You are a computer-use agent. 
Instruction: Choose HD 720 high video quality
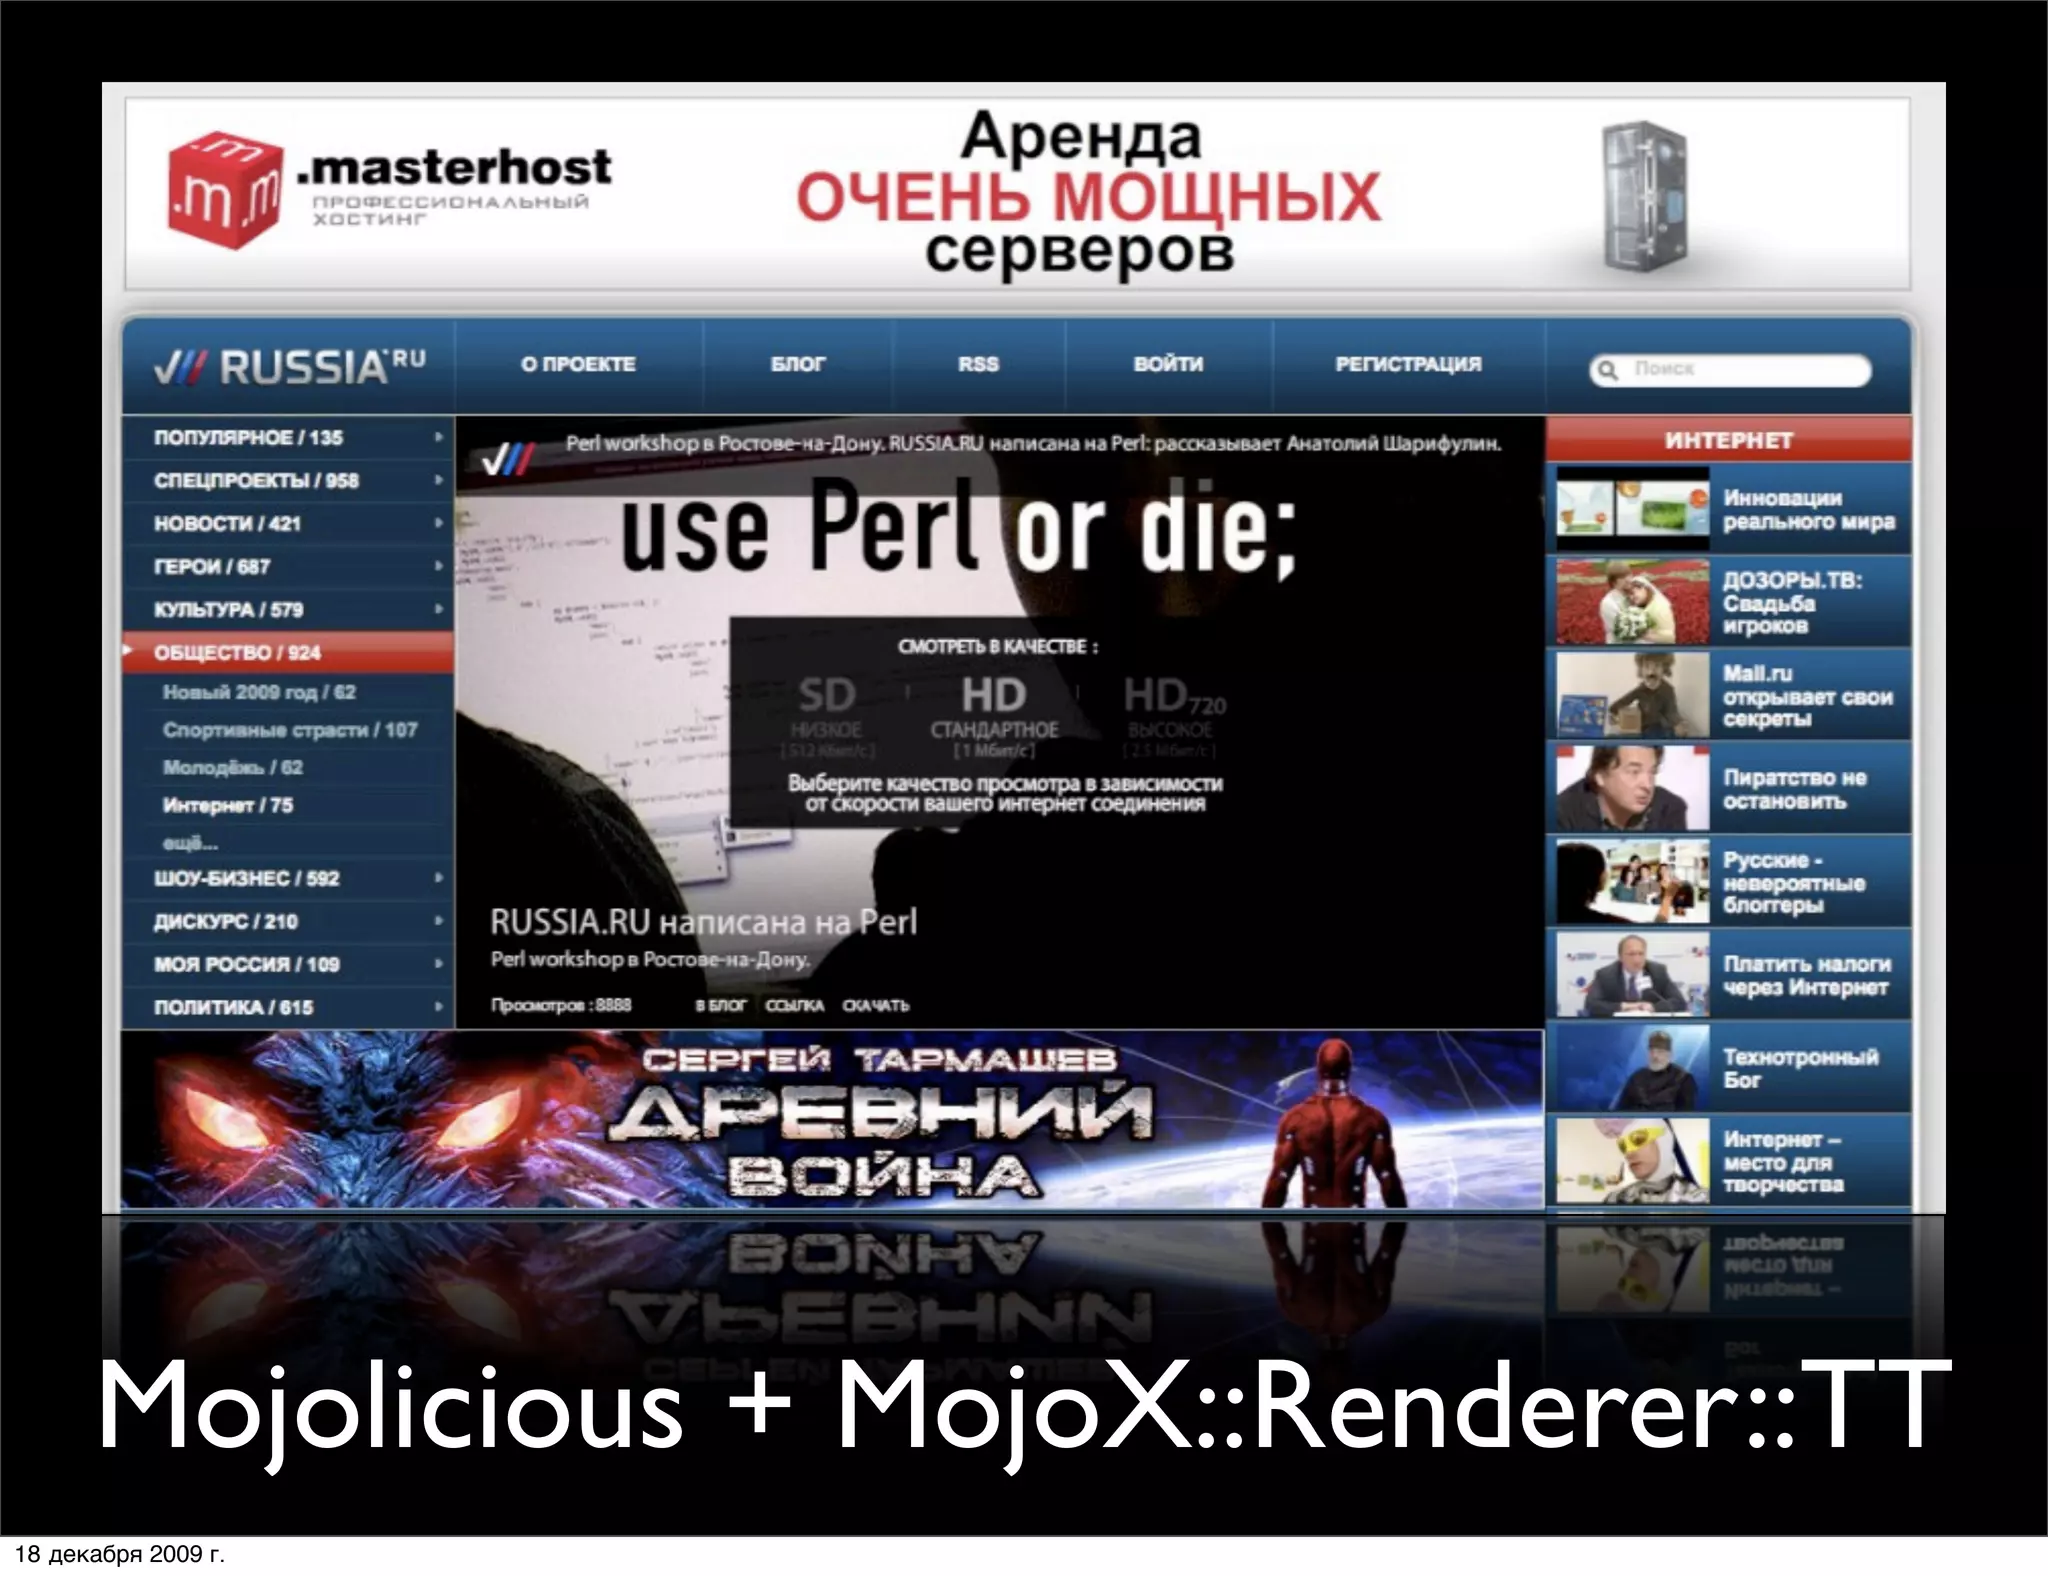[x=1172, y=715]
